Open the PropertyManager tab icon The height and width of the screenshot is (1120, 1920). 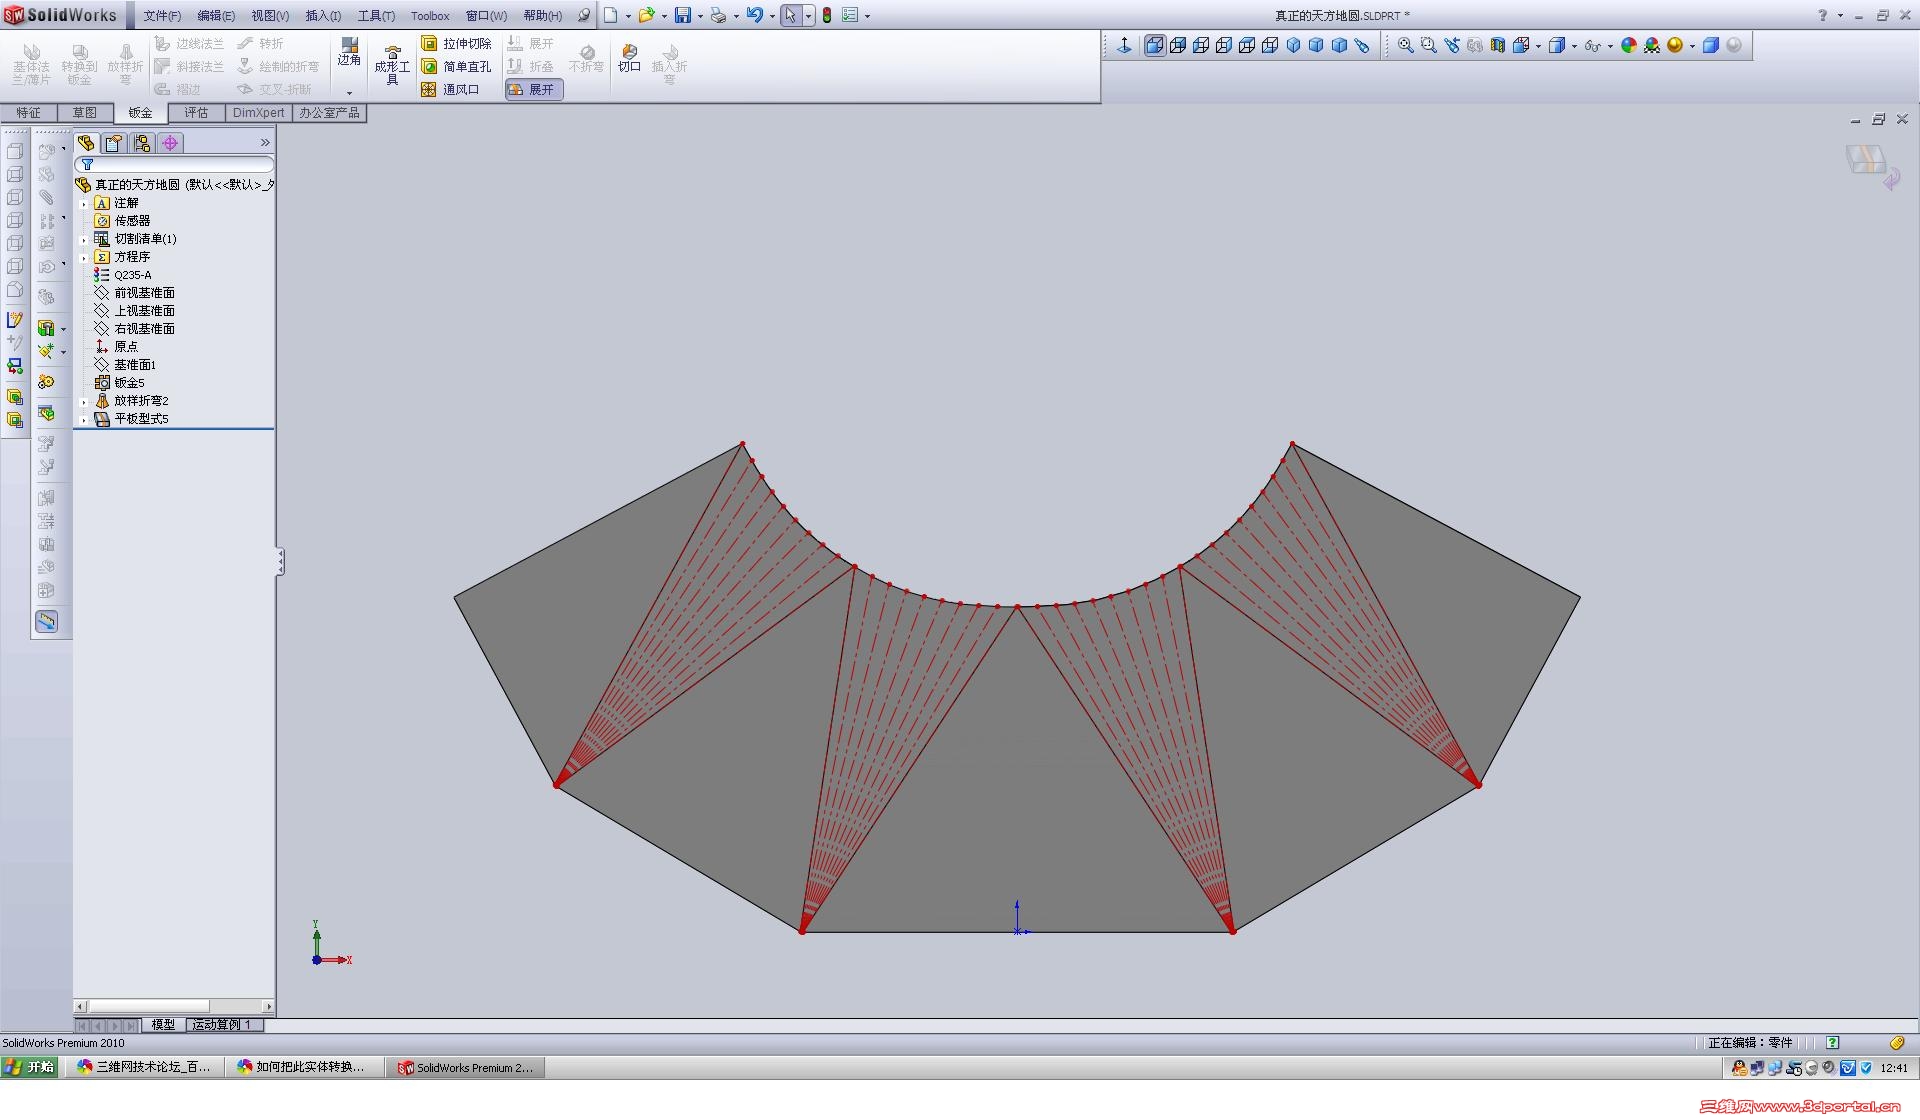(x=114, y=143)
